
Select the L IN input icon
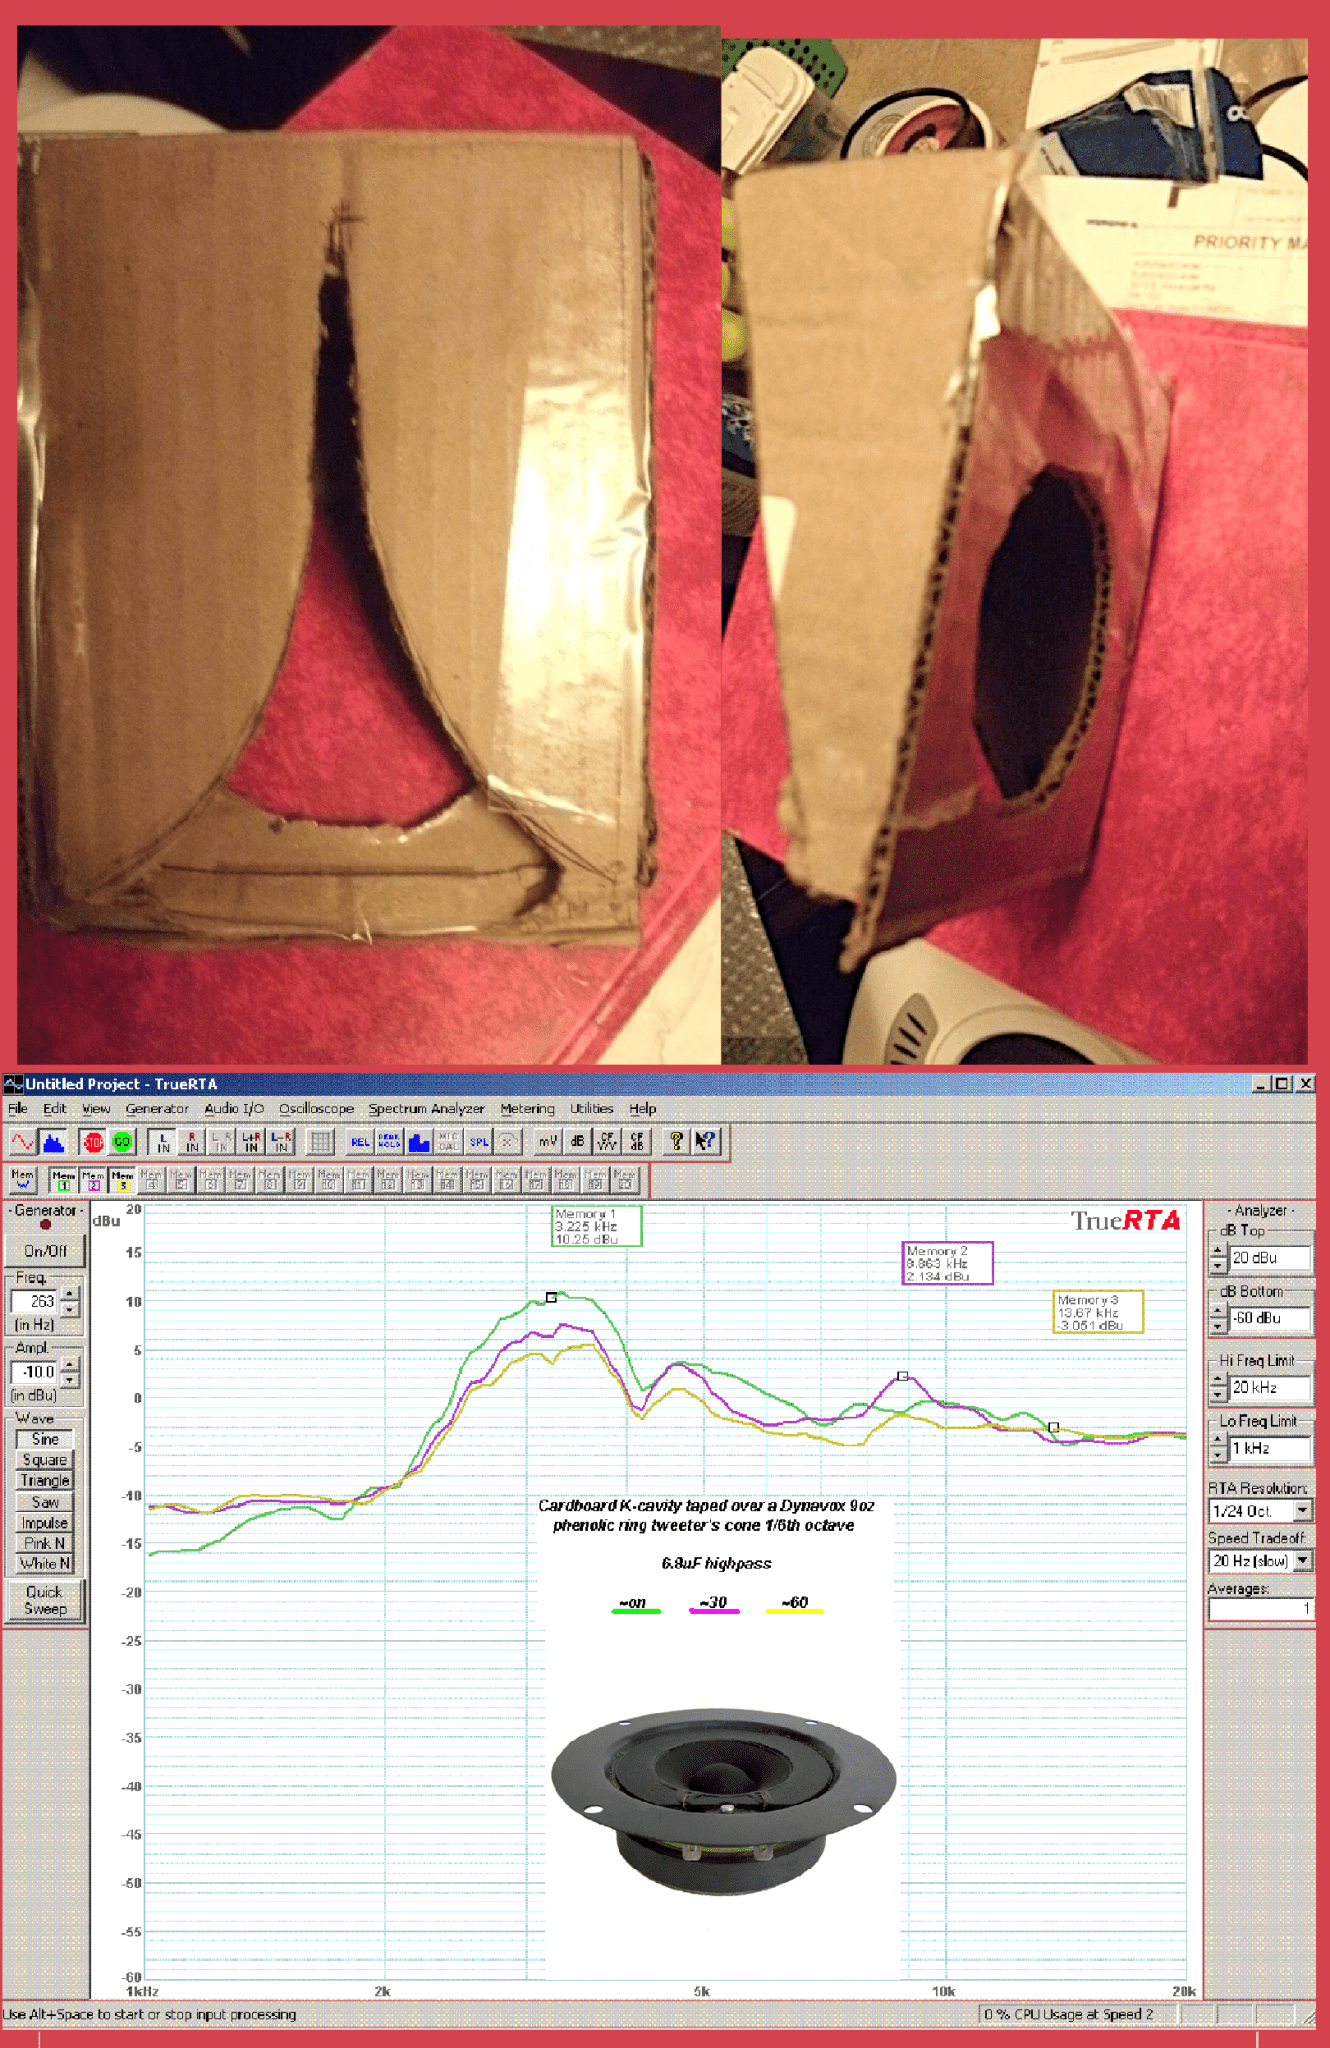(163, 1141)
